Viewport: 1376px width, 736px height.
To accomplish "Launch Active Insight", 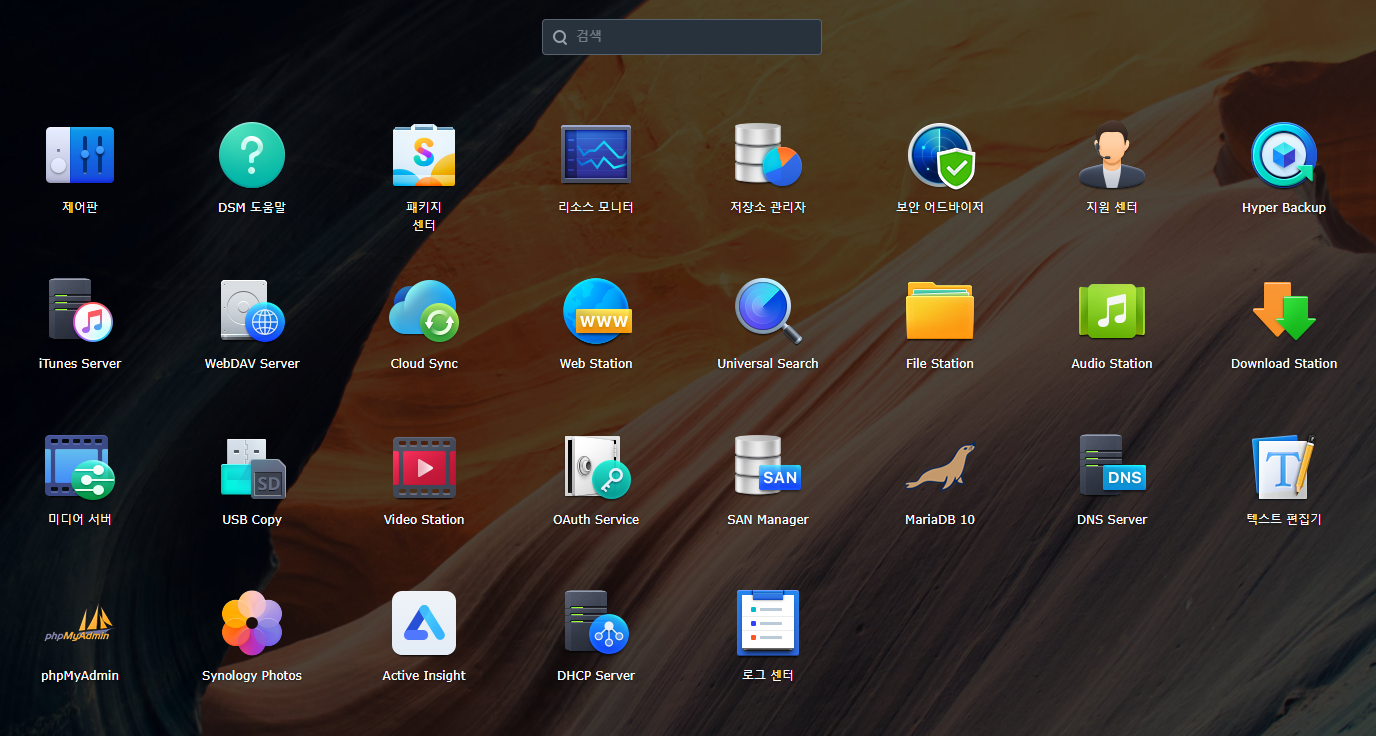I will coord(424,623).
